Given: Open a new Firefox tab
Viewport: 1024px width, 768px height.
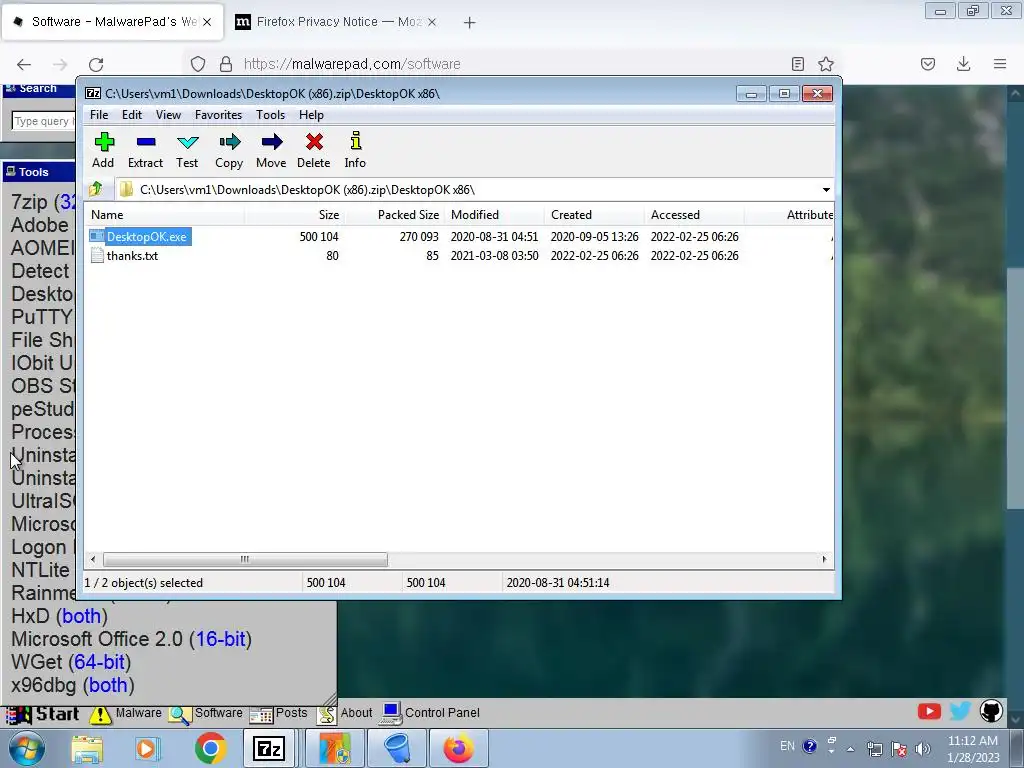Looking at the screenshot, I should pos(470,23).
